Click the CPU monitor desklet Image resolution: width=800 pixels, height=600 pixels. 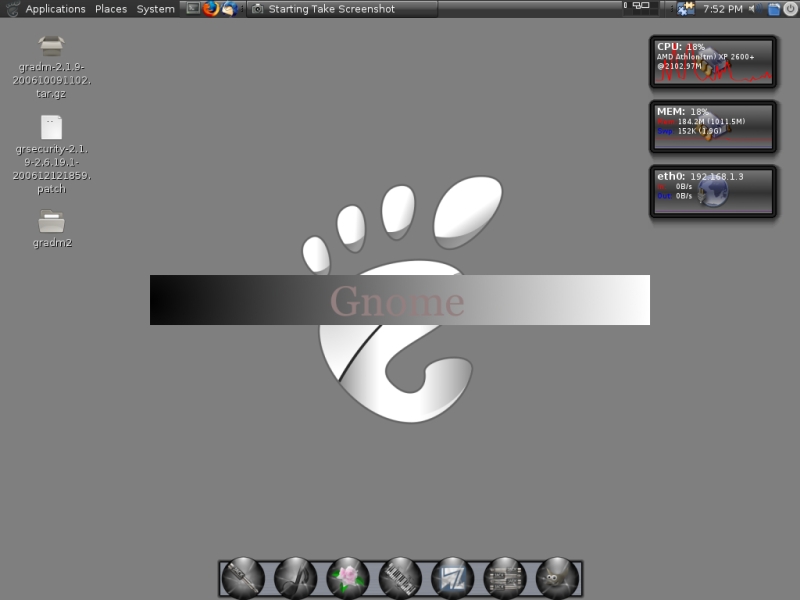point(713,62)
